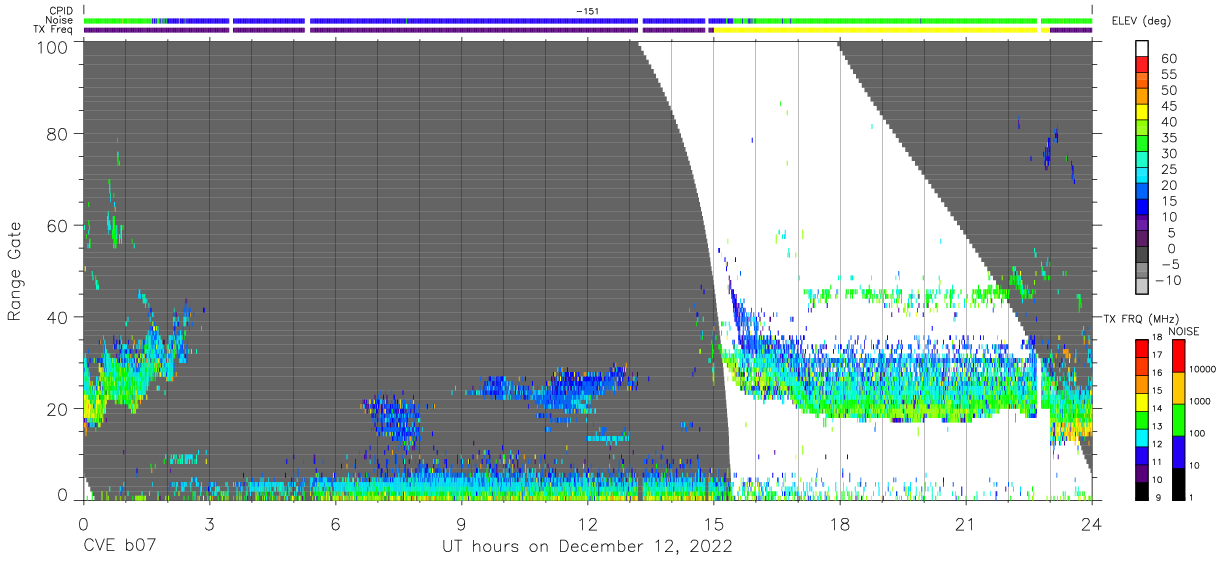Click the 12 hour tick on the time axis

[x=587, y=522]
